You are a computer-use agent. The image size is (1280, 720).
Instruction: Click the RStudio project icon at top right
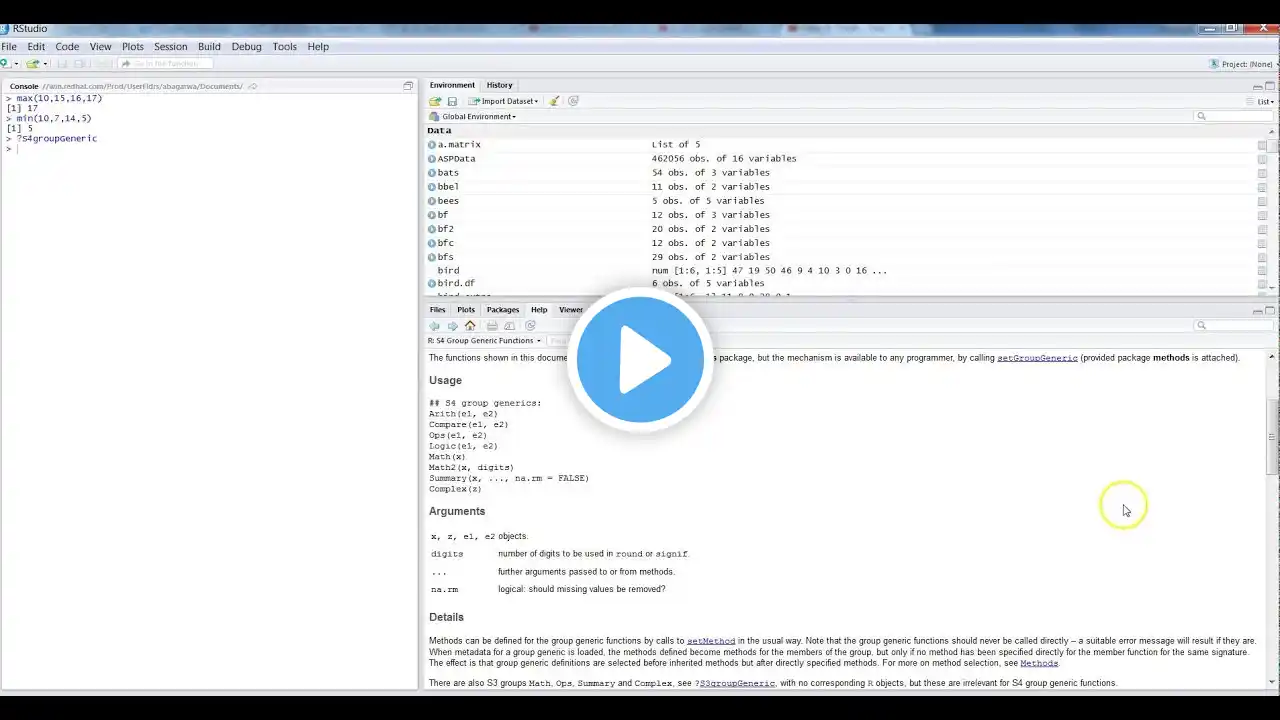1214,64
